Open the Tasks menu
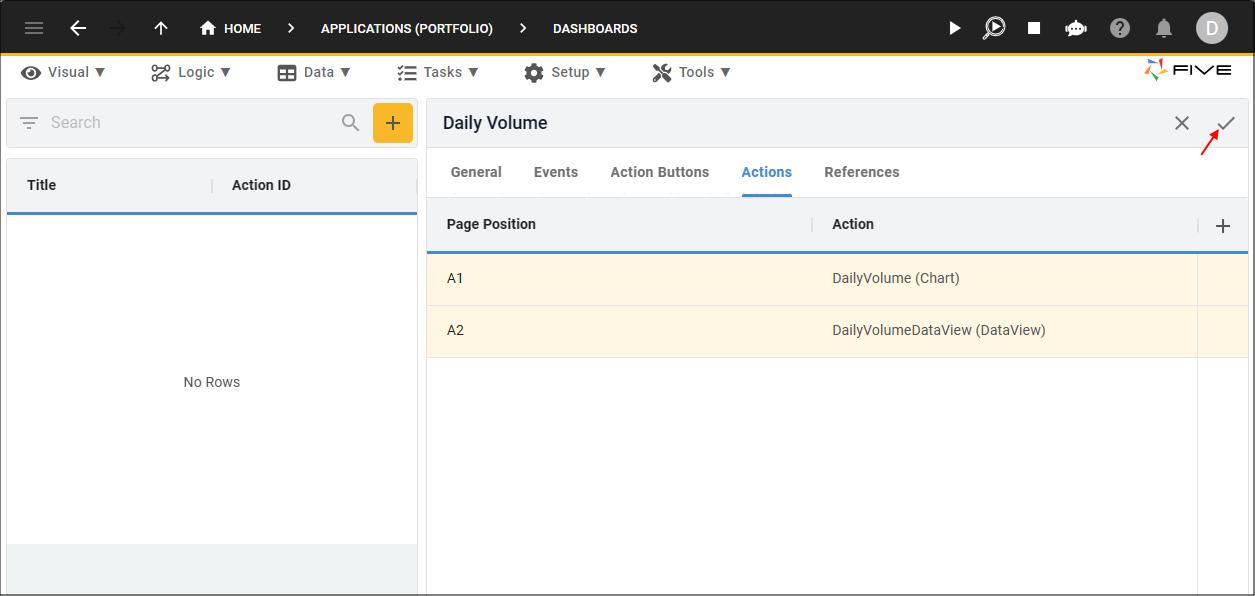 pyautogui.click(x=438, y=72)
